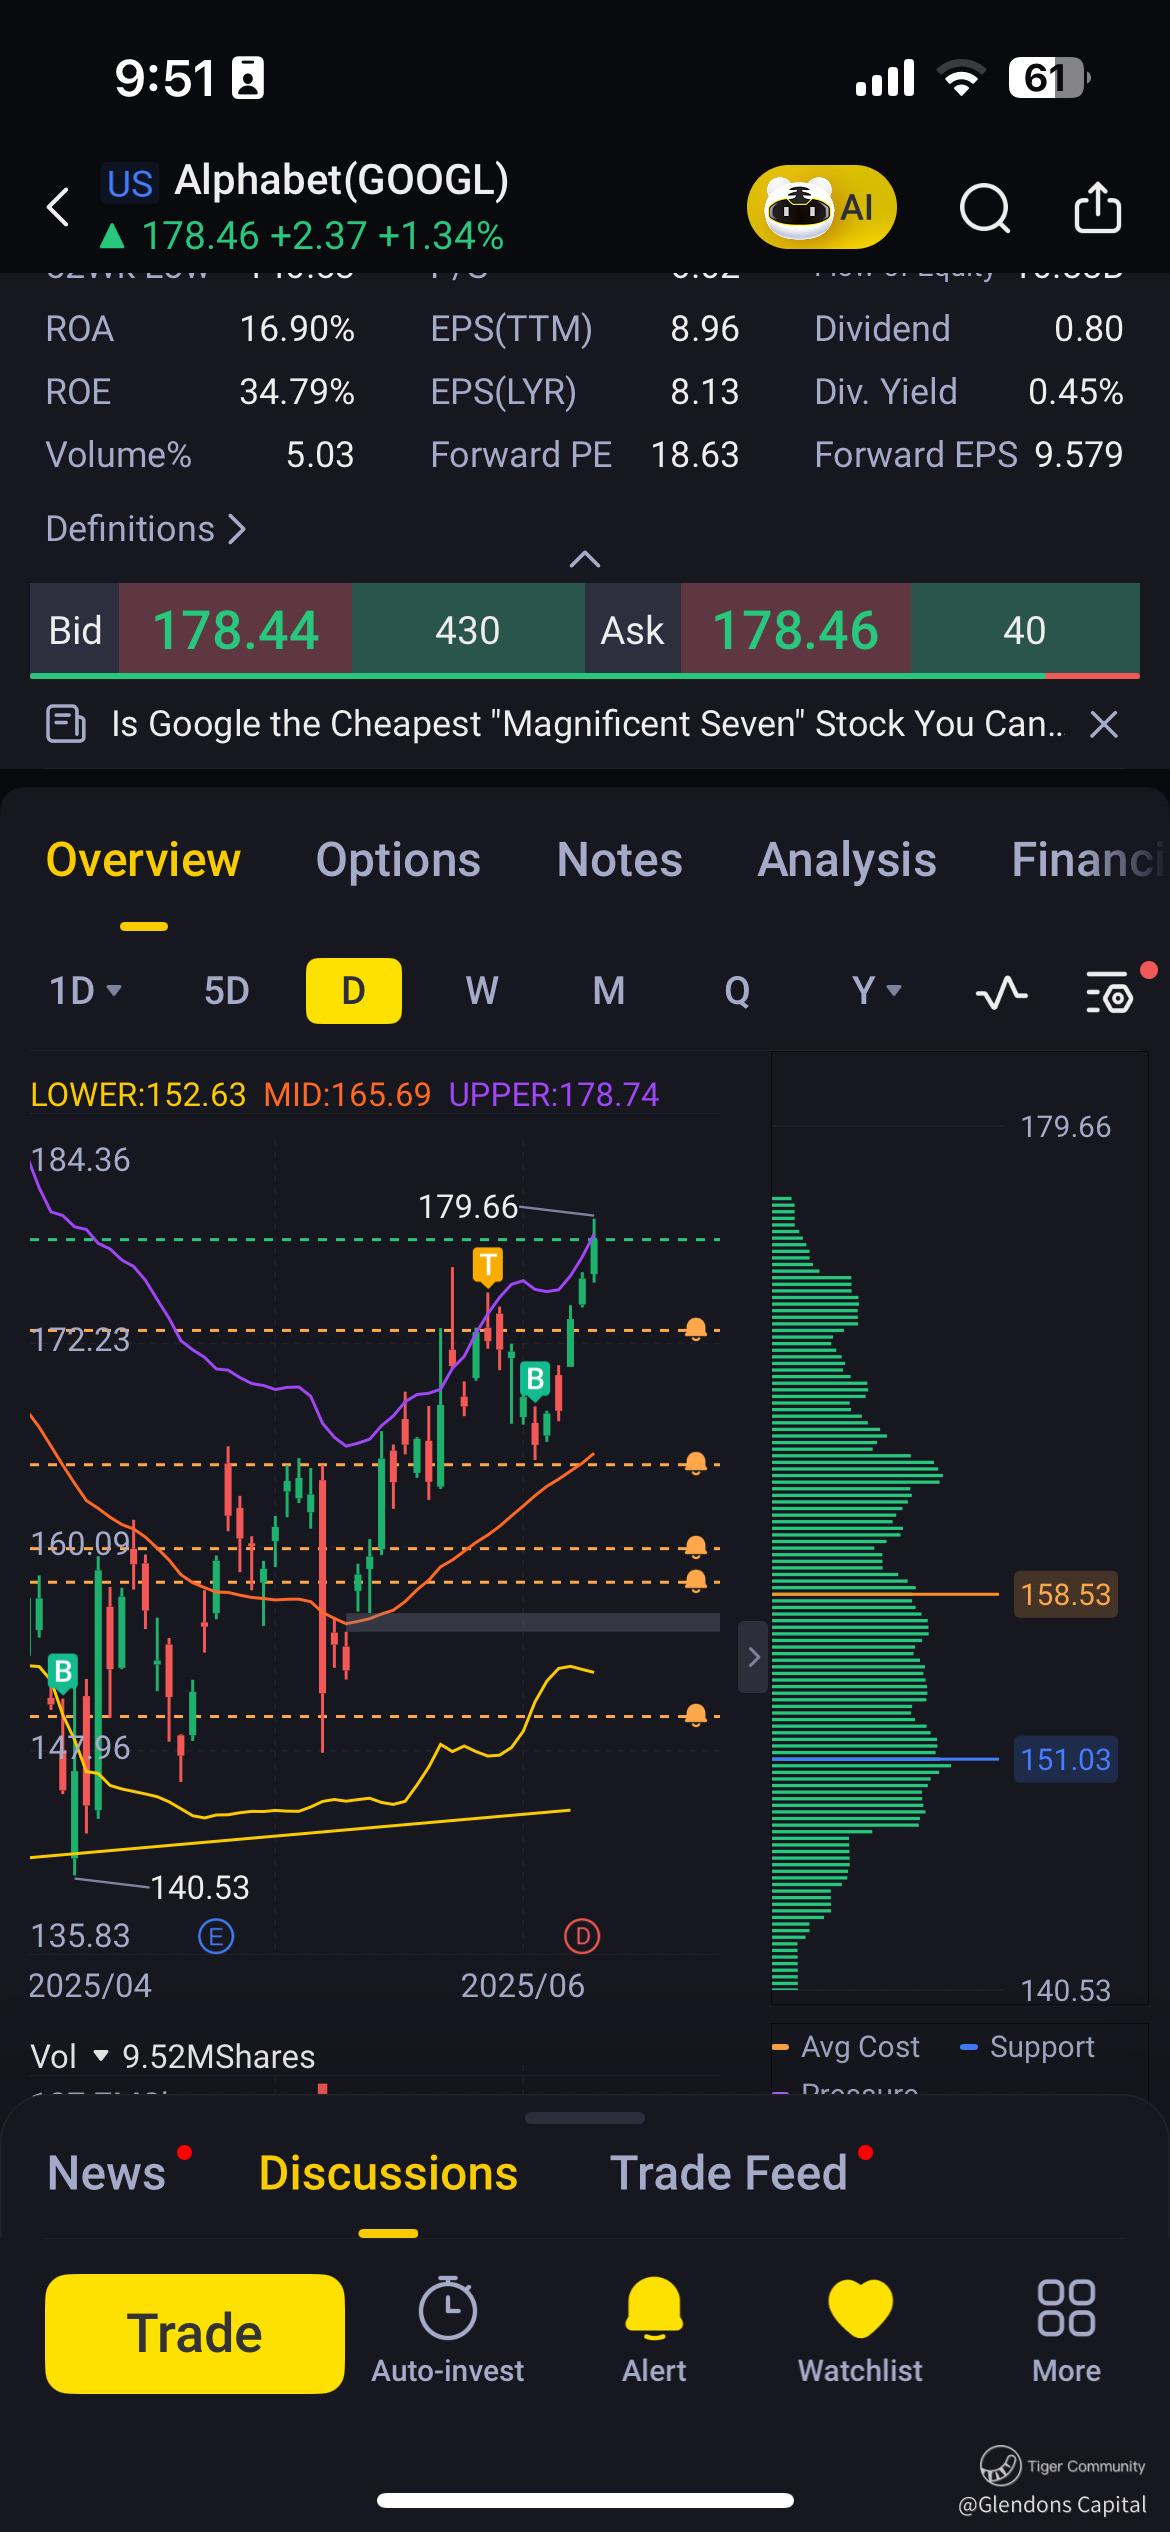
Task: Tap the Ask price 178.46
Action: tap(795, 630)
